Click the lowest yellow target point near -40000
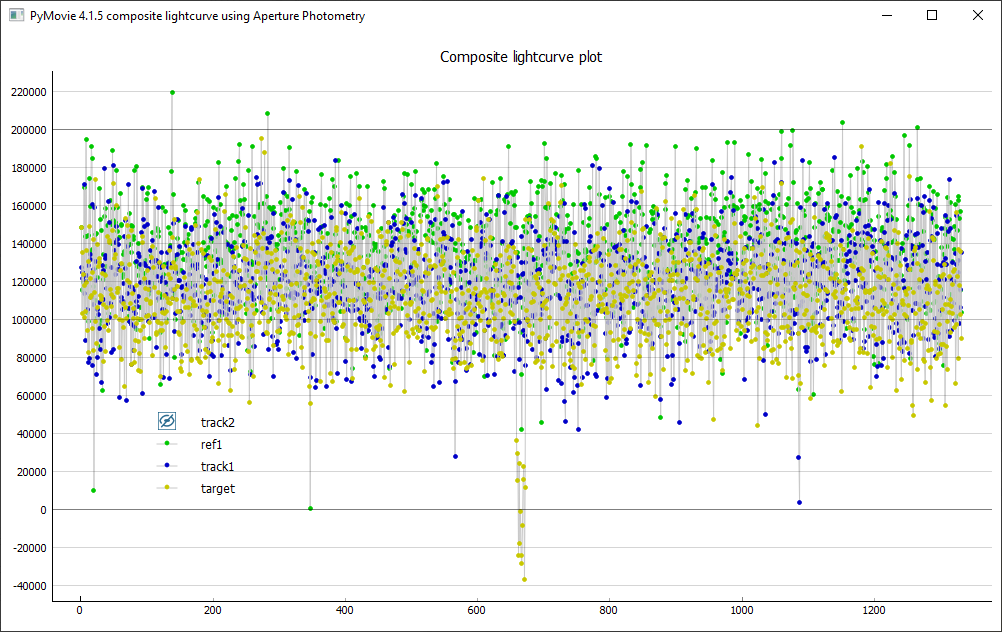This screenshot has height=632, width=1002. click(x=524, y=579)
